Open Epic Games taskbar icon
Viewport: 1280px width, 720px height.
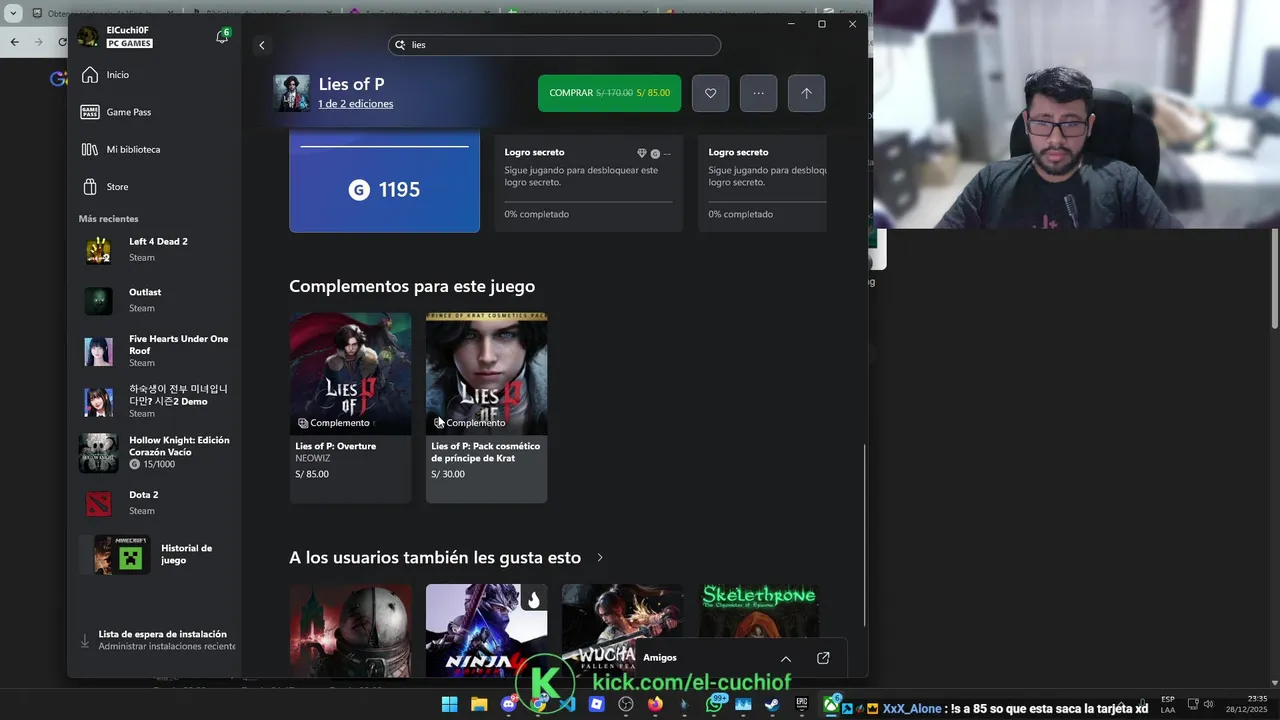coord(802,705)
